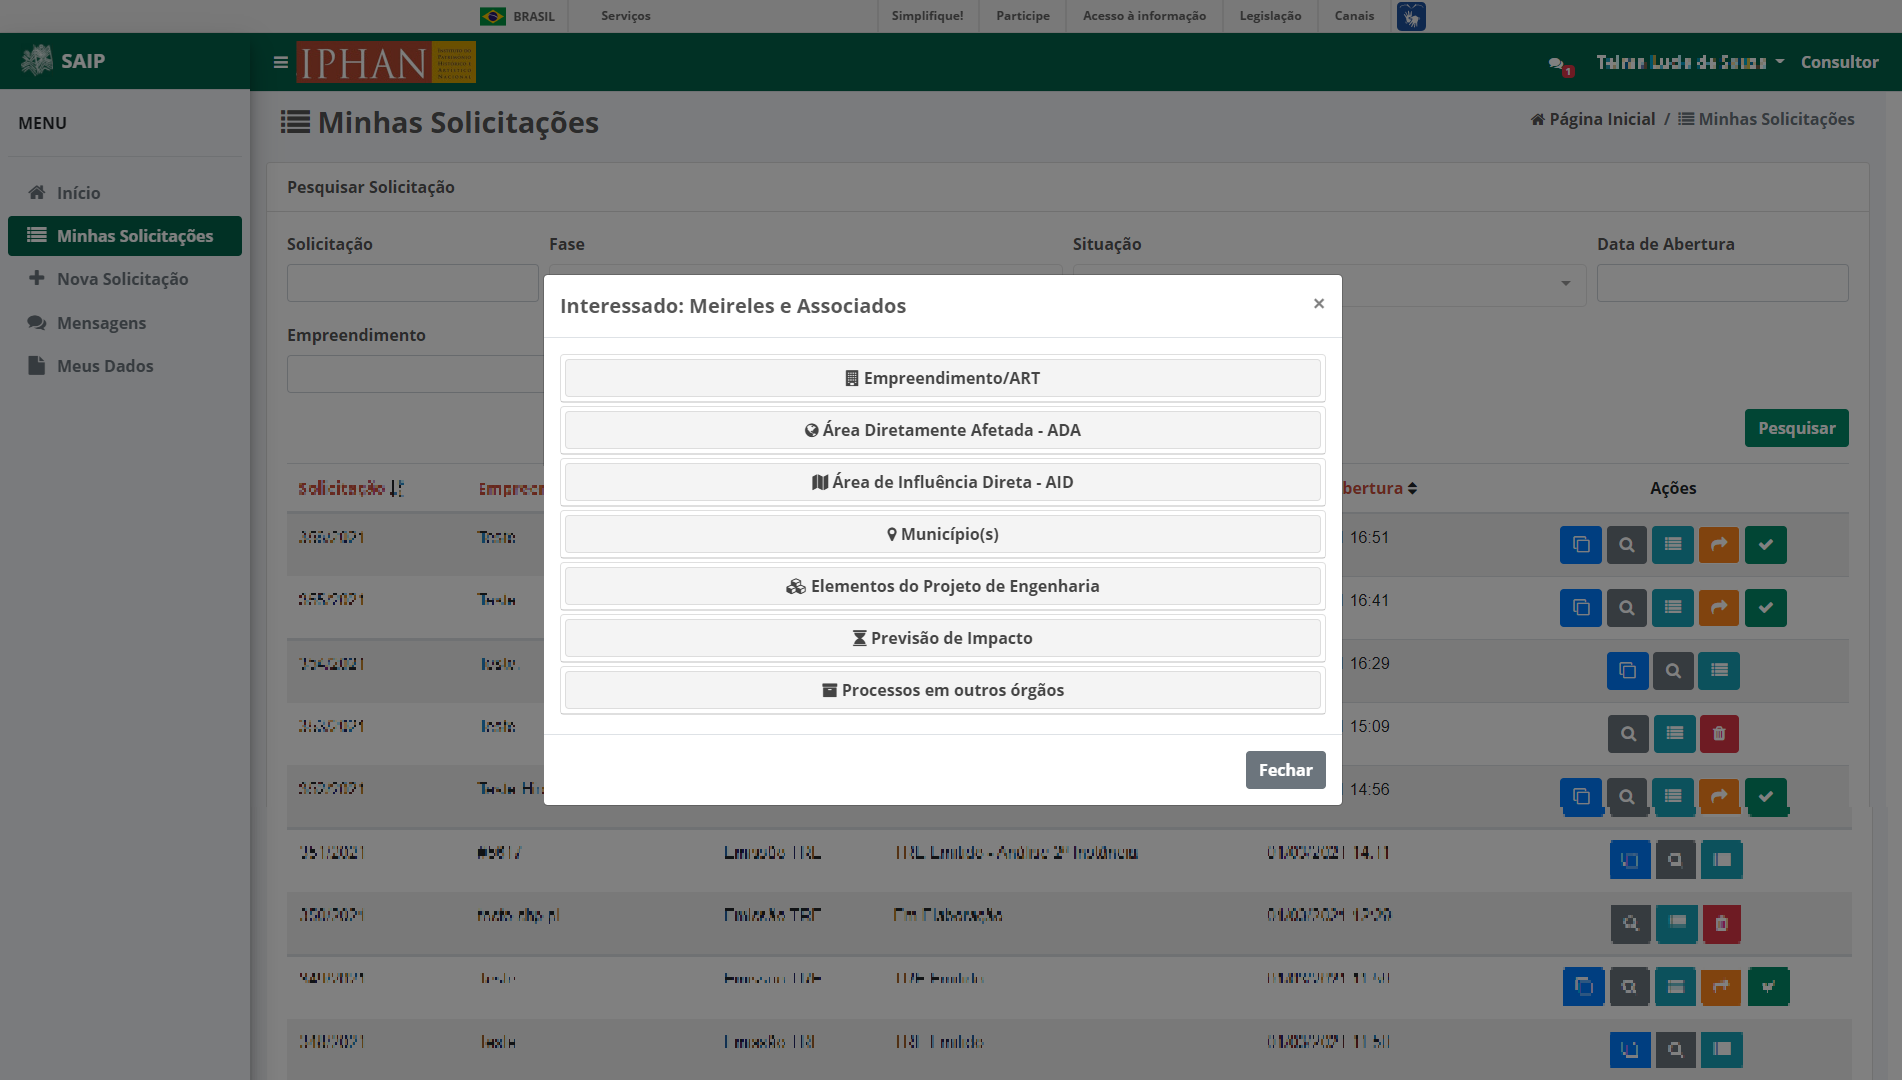Click into the Data de Abertura field
The height and width of the screenshot is (1080, 1902).
(1723, 283)
